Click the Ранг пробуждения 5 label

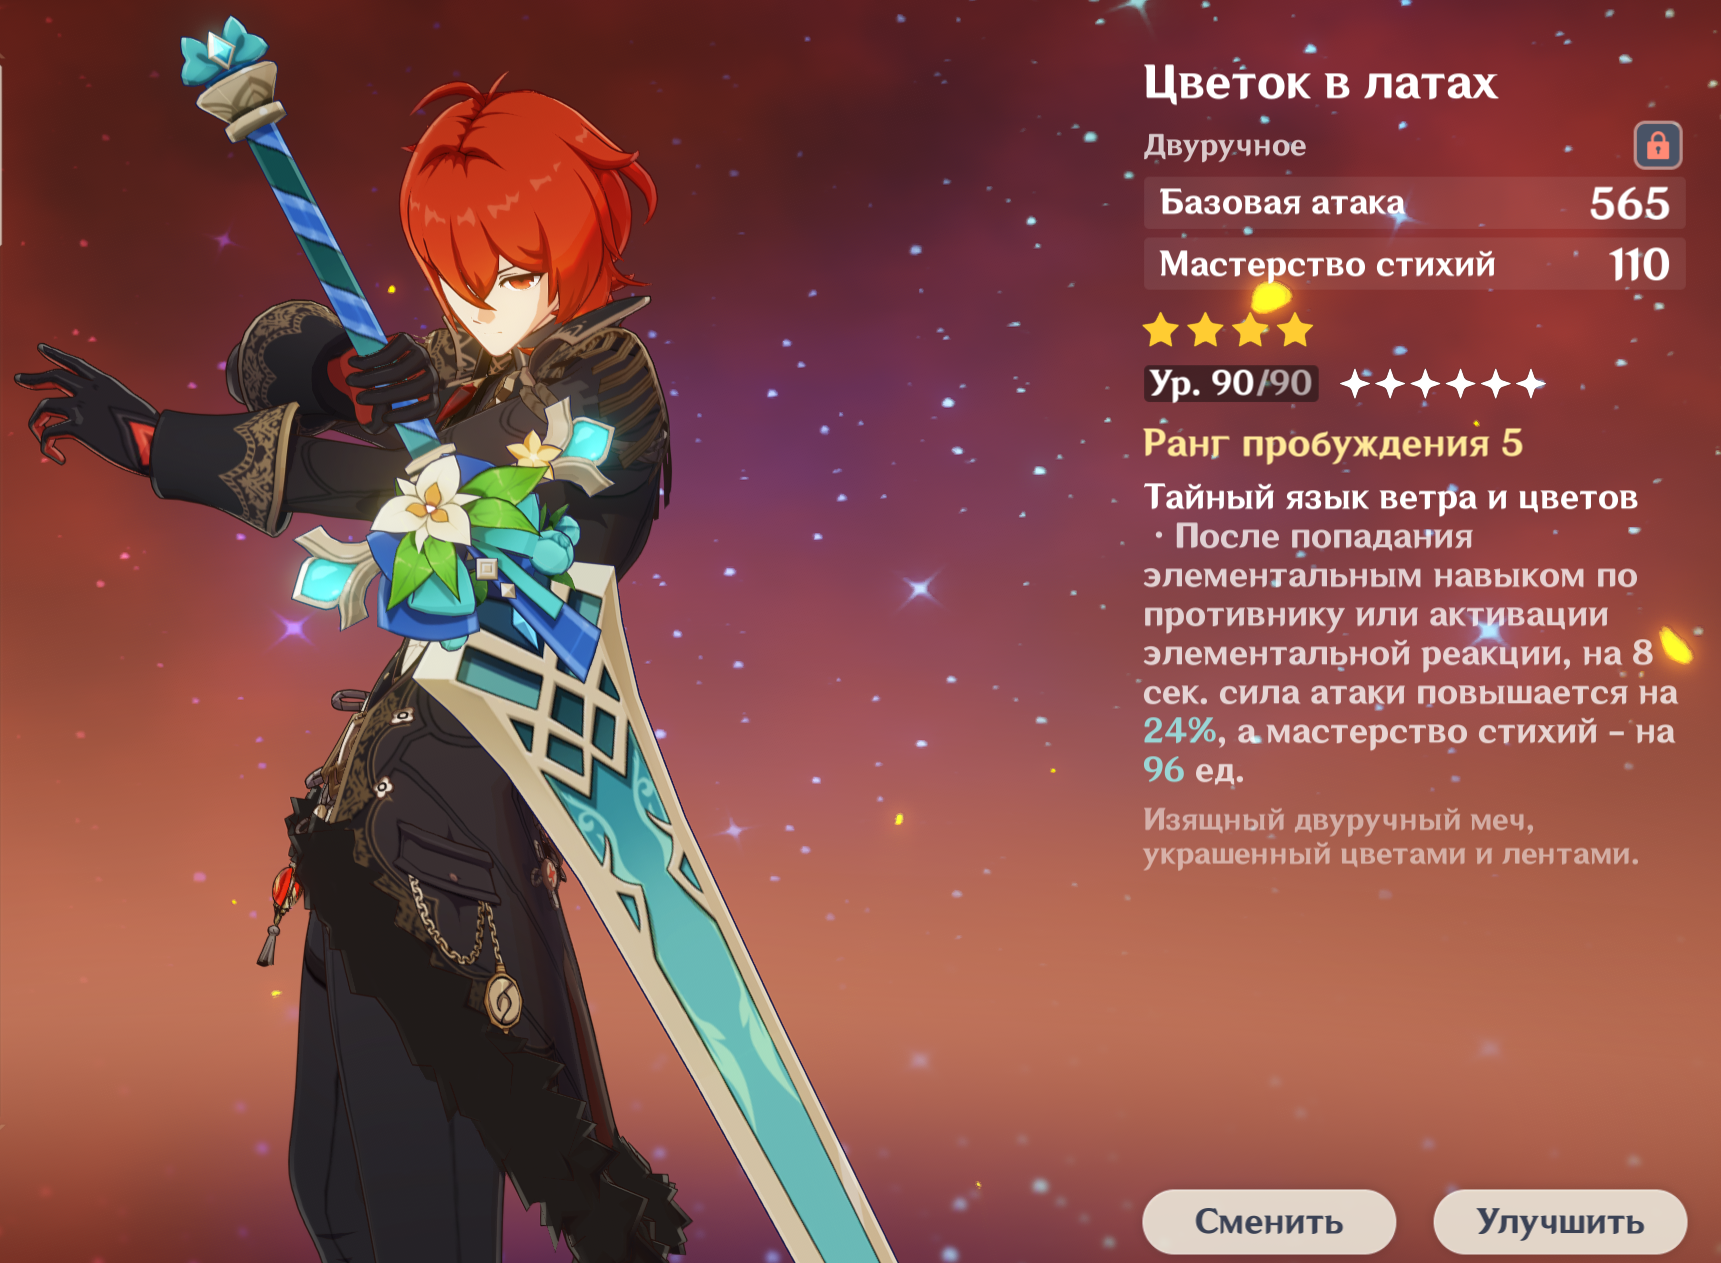(x=1333, y=442)
